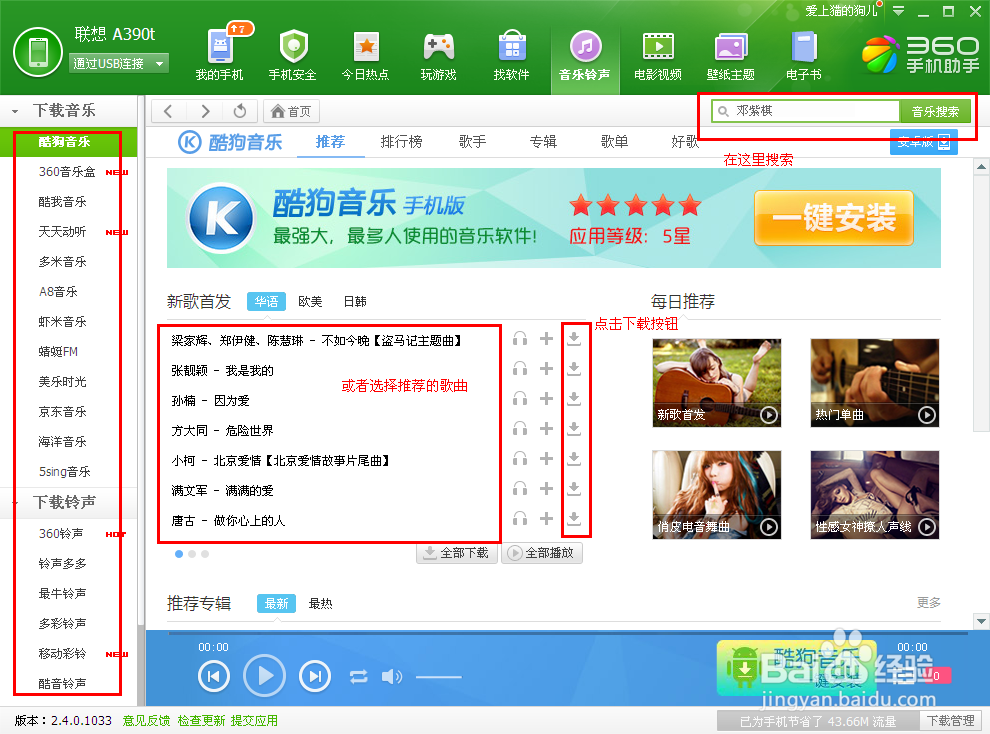Click the 全部播放 button
Screen dimensions: 990x734
click(542, 553)
